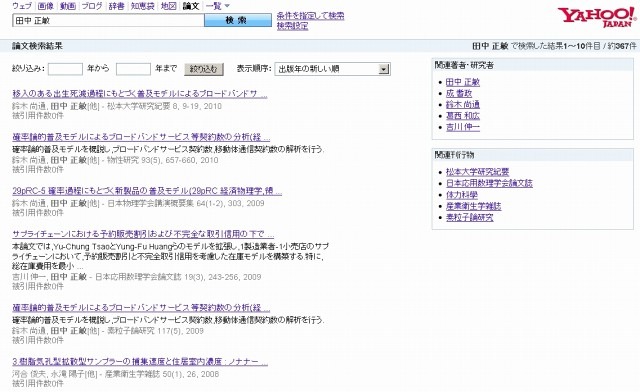Click the 論文検索結果 heading text
Screen dimensions: 640x392
click(38, 46)
